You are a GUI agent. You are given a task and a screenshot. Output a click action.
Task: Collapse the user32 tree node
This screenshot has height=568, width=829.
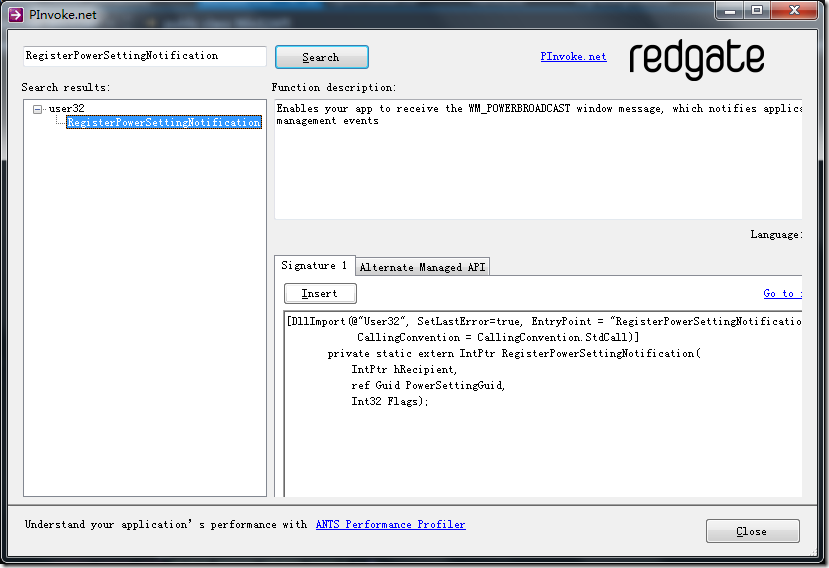[x=38, y=109]
